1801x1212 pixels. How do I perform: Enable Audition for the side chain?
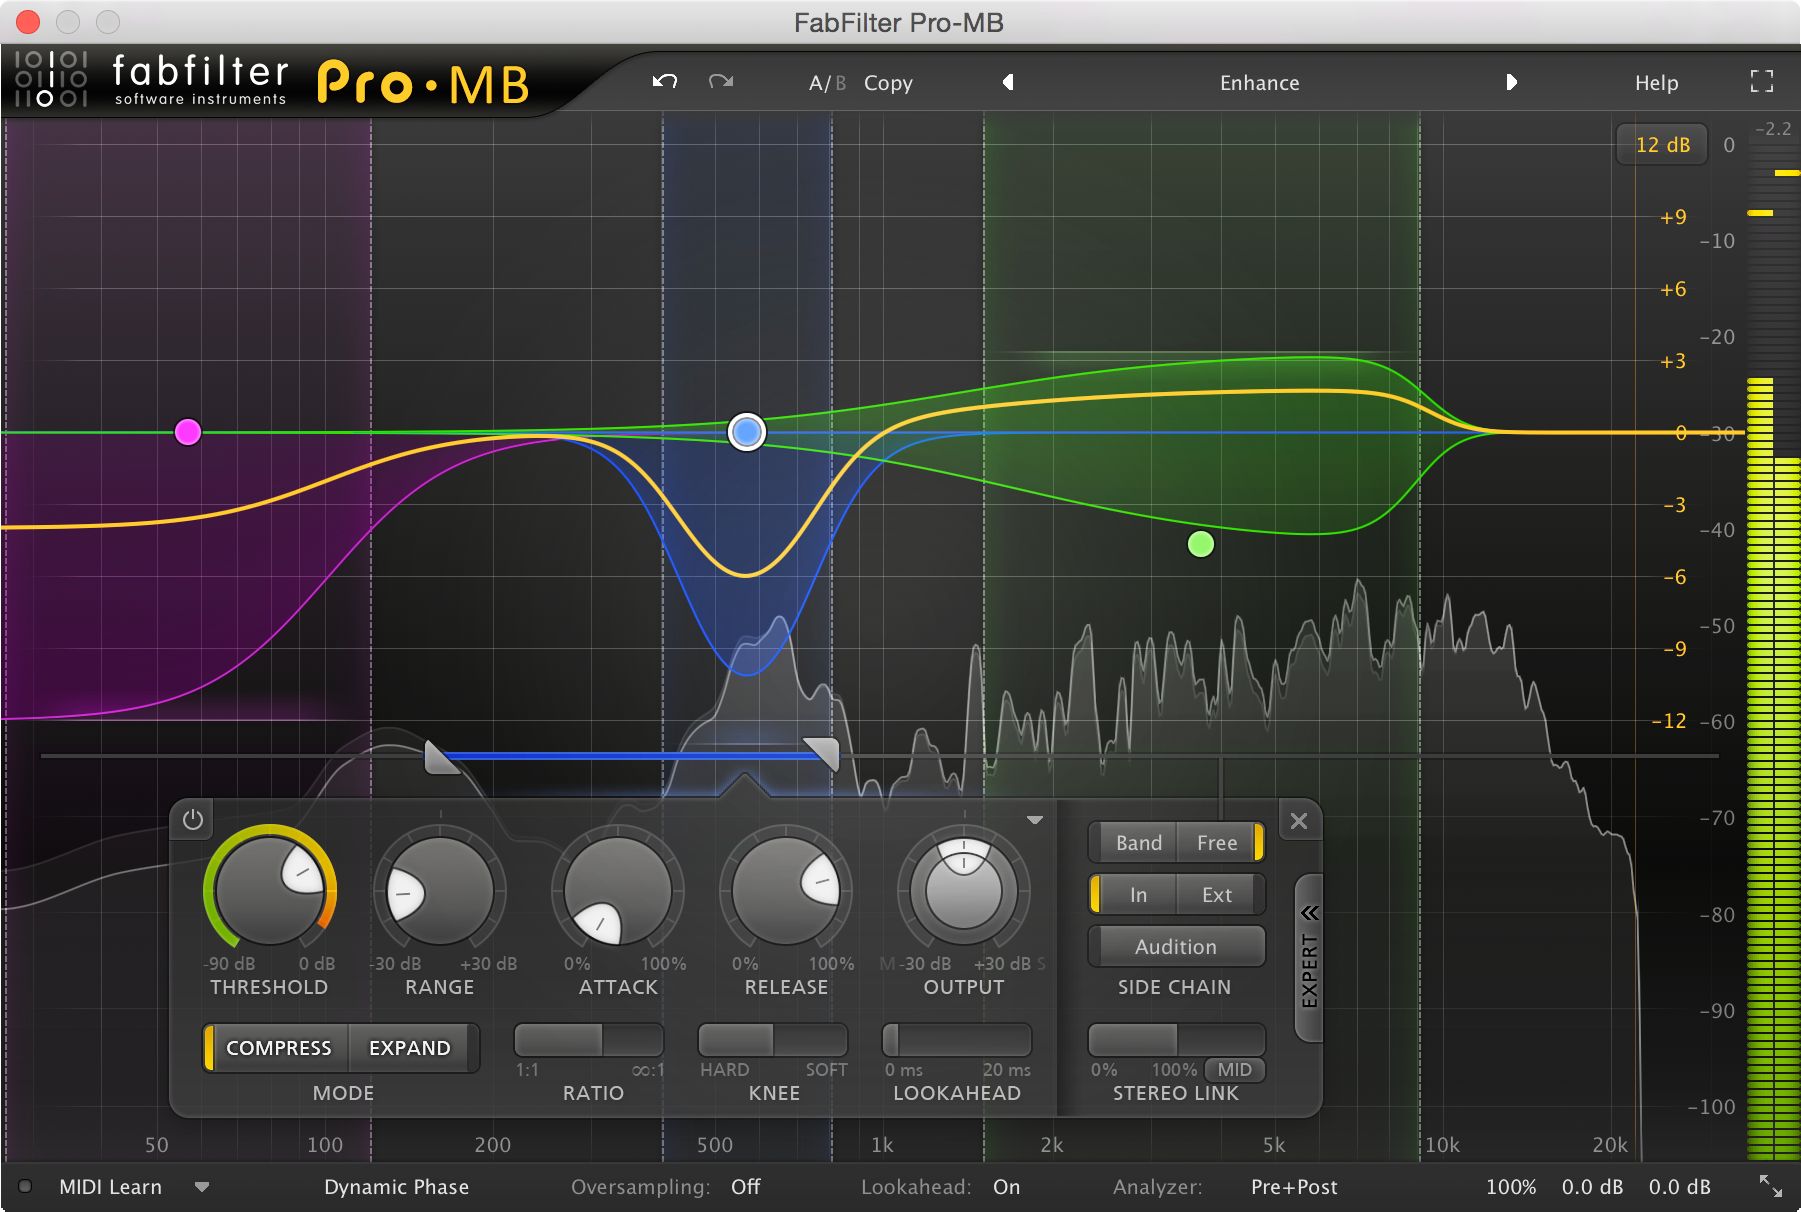(x=1176, y=946)
